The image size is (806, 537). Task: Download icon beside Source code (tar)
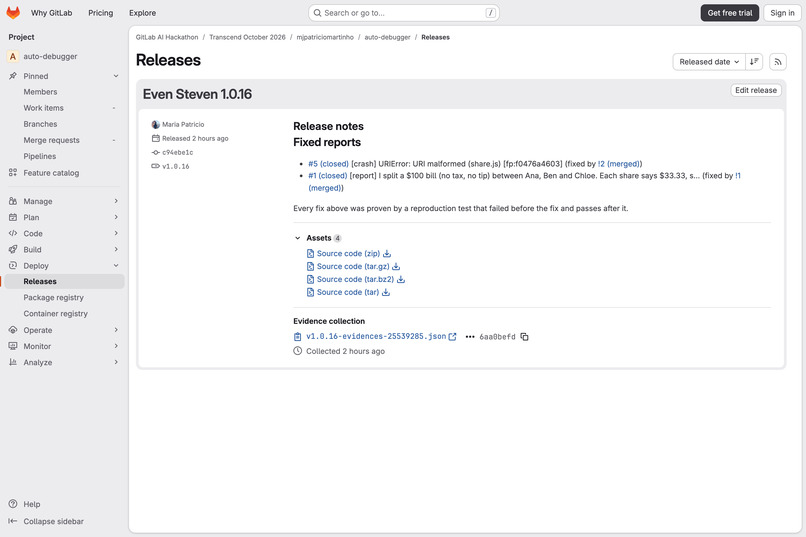coord(386,292)
